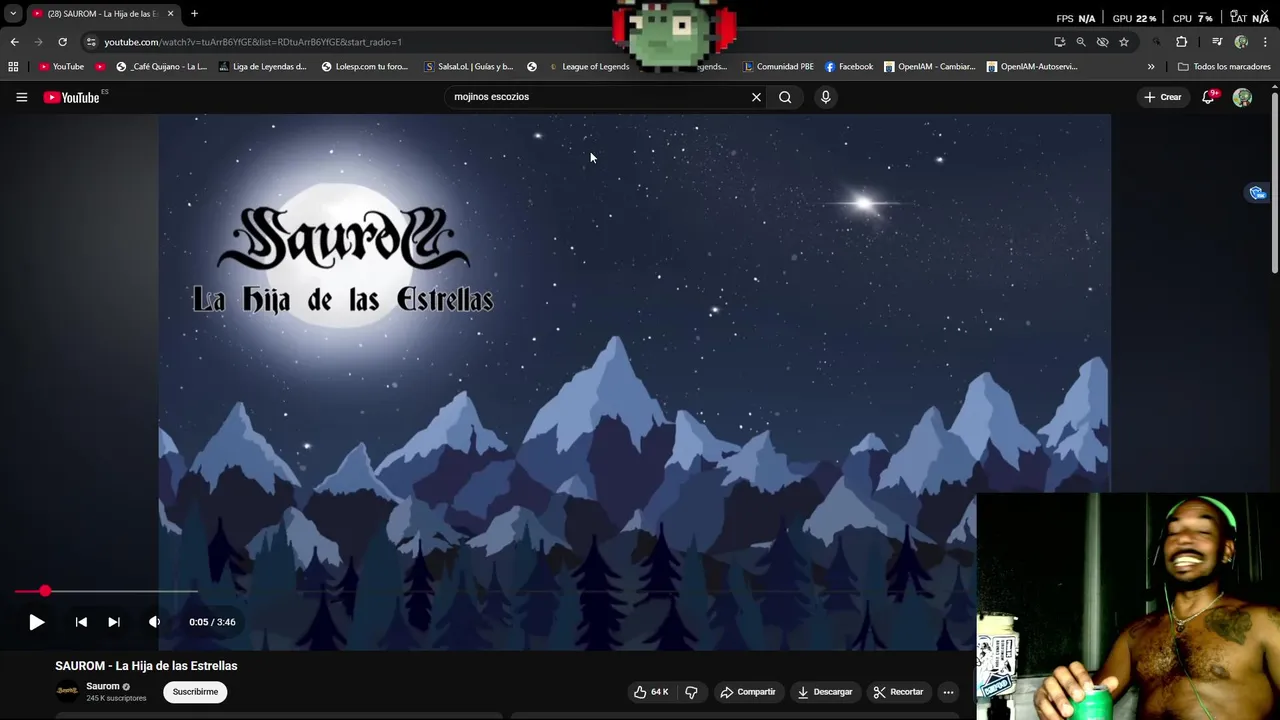This screenshot has height=720, width=1280.
Task: Open media controls icon in toolbar
Action: (1217, 42)
